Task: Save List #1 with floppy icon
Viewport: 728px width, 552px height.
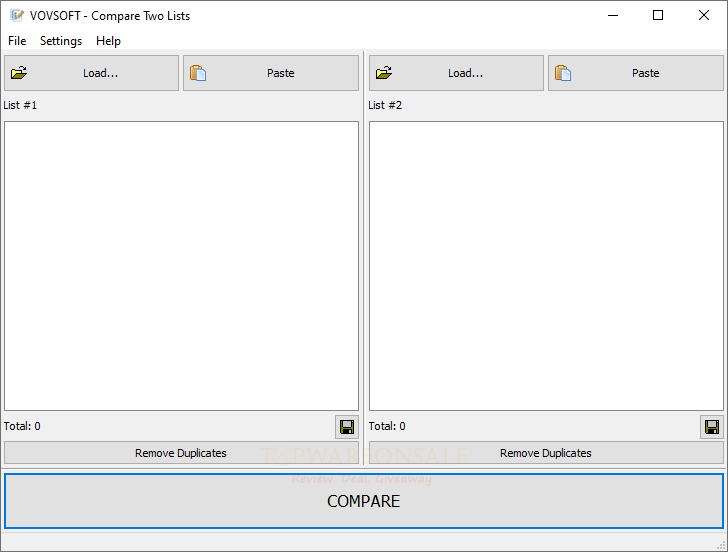Action: (347, 427)
